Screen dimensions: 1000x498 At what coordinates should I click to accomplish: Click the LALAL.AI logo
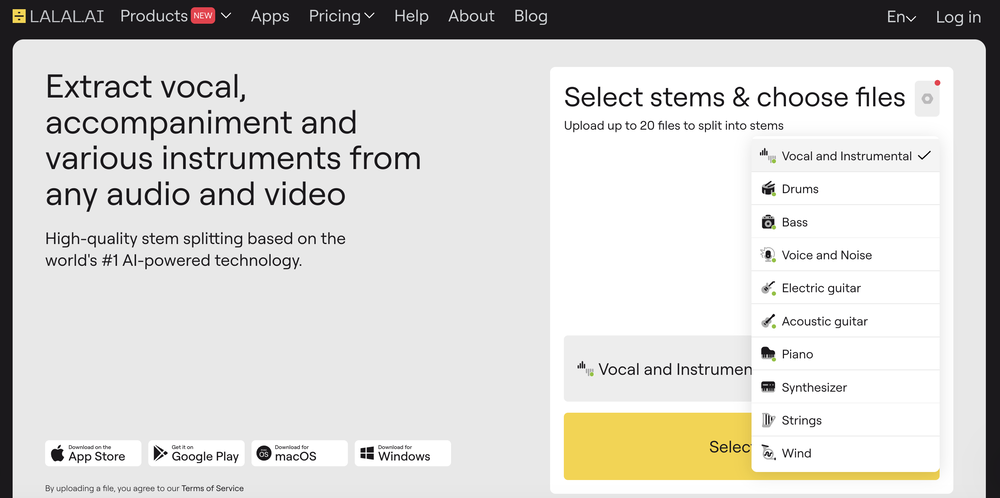pos(58,16)
